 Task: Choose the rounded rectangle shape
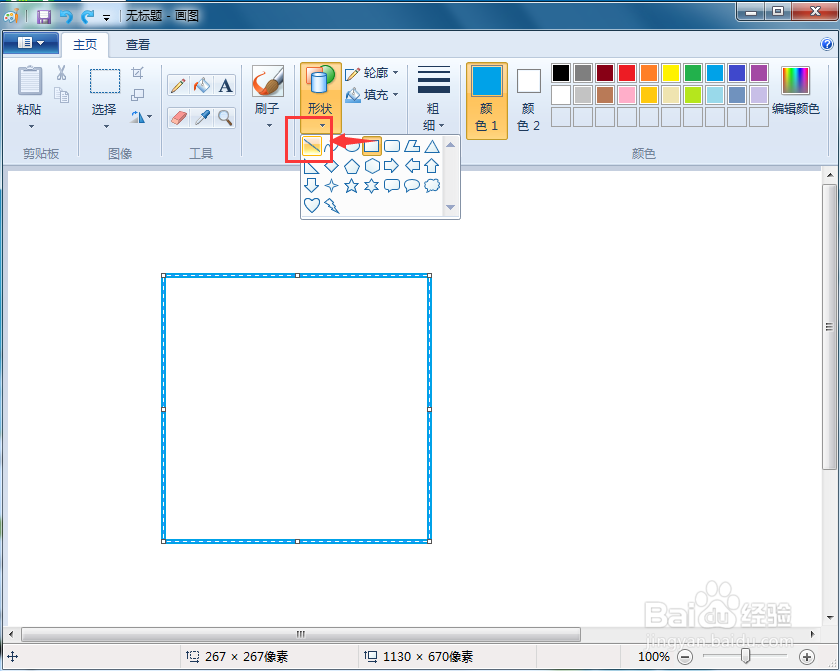pos(392,146)
